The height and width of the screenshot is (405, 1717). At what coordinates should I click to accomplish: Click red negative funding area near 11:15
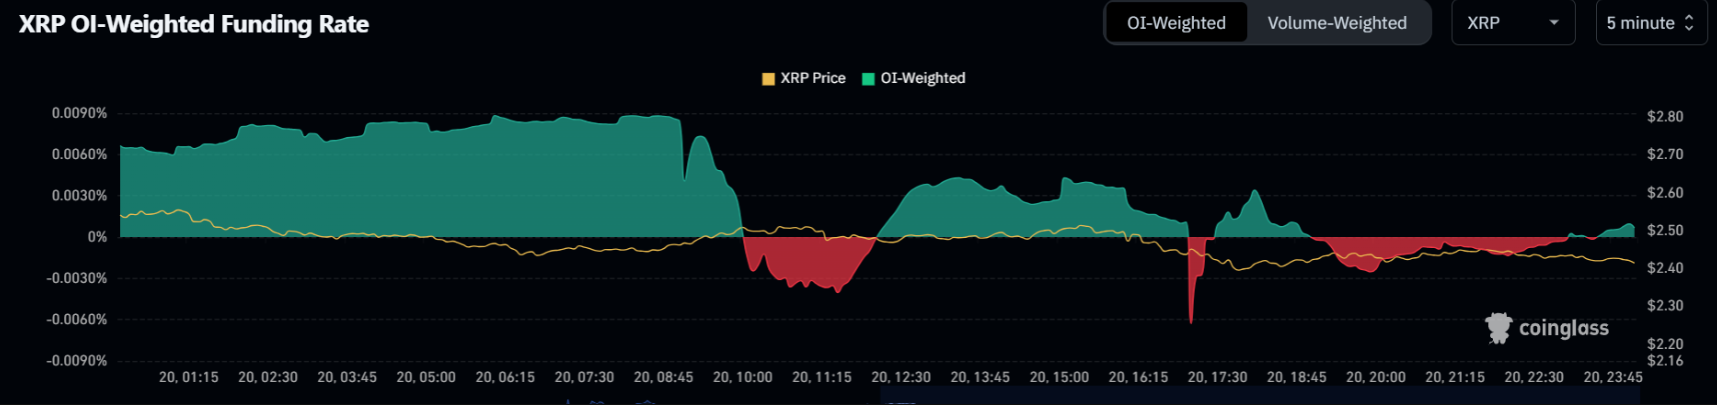[812, 262]
